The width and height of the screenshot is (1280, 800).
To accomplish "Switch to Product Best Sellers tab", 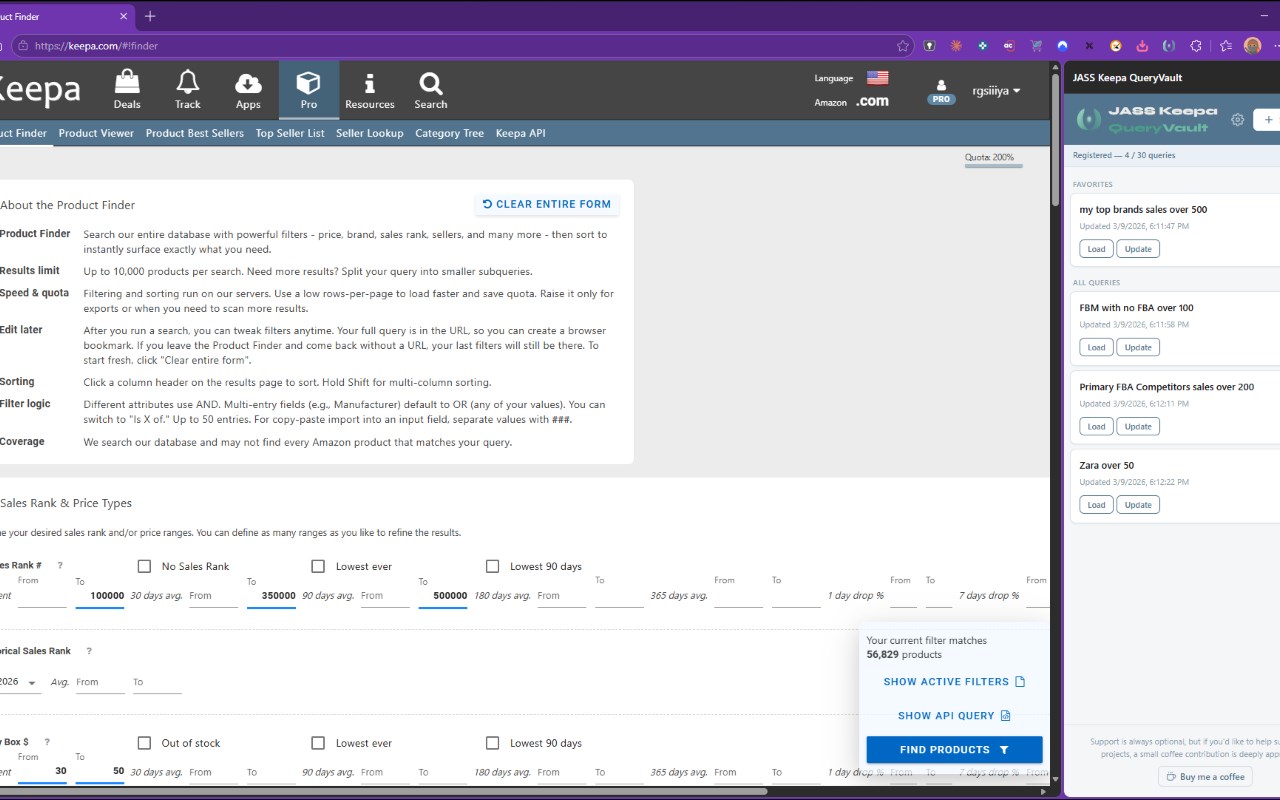I will tap(195, 133).
